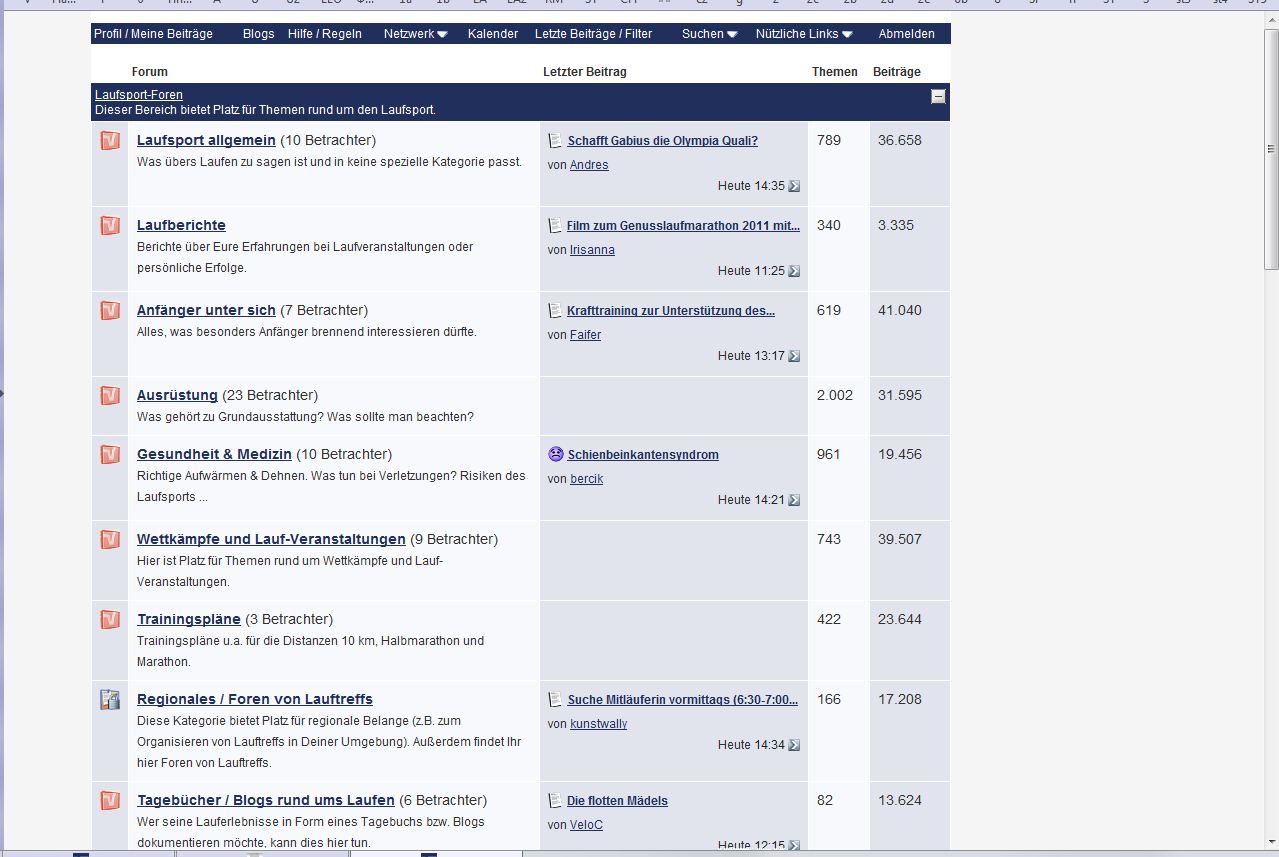The image size is (1279, 857).
Task: Click the sad smiley icon next to Schienbeinkantensyndrom
Action: coord(556,454)
